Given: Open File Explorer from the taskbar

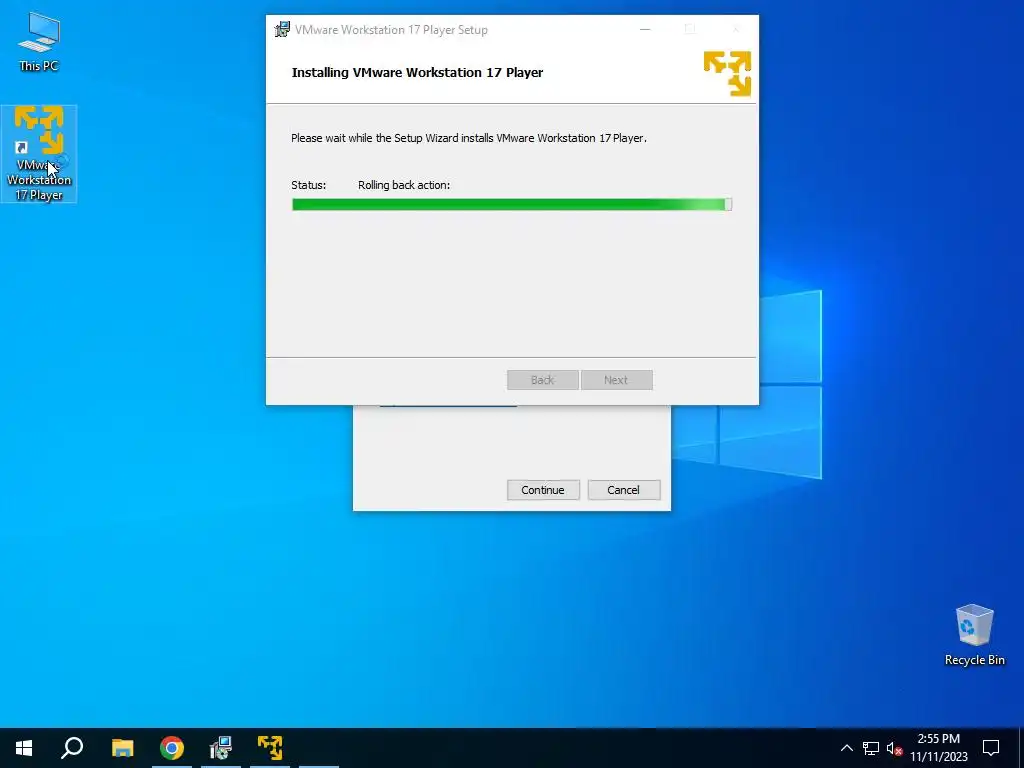Looking at the screenshot, I should [x=122, y=748].
